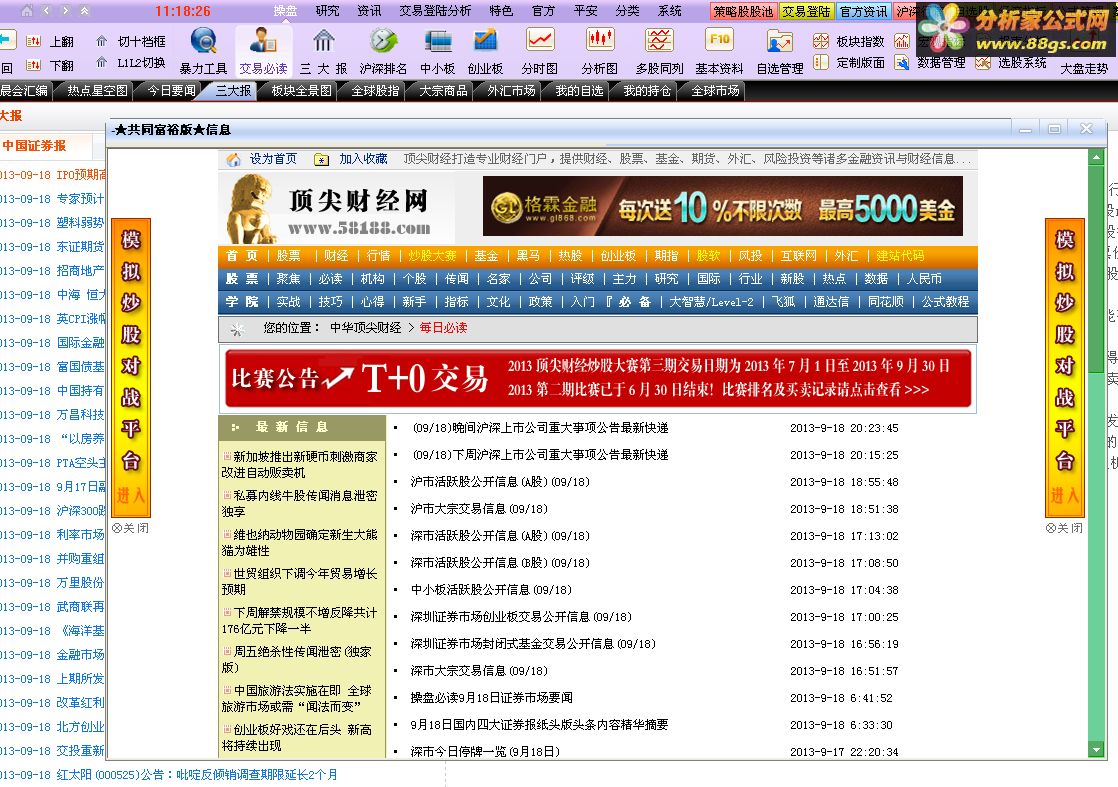The width and height of the screenshot is (1118, 787).
Task: Click the 建站代码 navigation link
Action: (900, 256)
